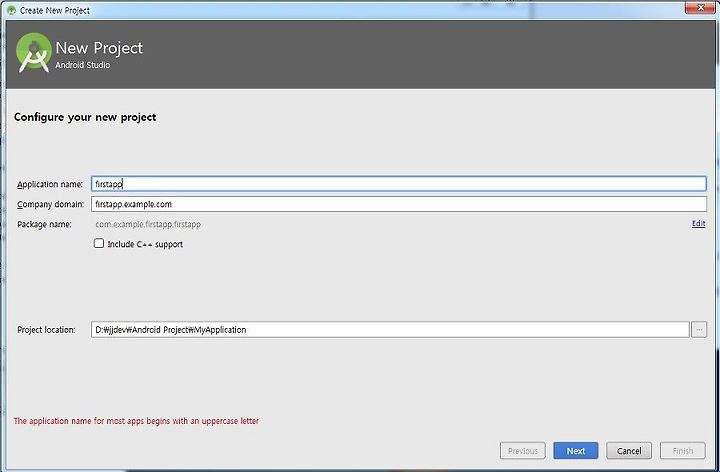Screen dimensions: 720x472
Task: Click the Next button
Action: 575,450
